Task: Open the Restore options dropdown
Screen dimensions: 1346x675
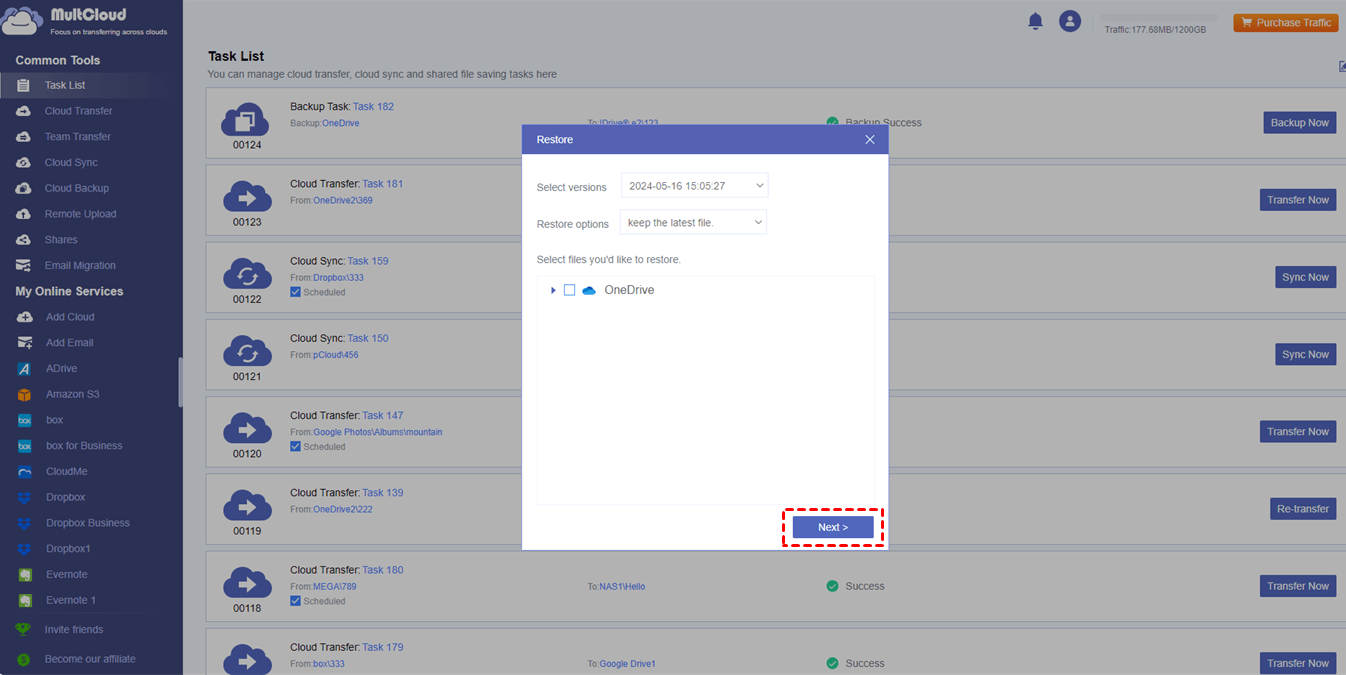Action: 694,222
